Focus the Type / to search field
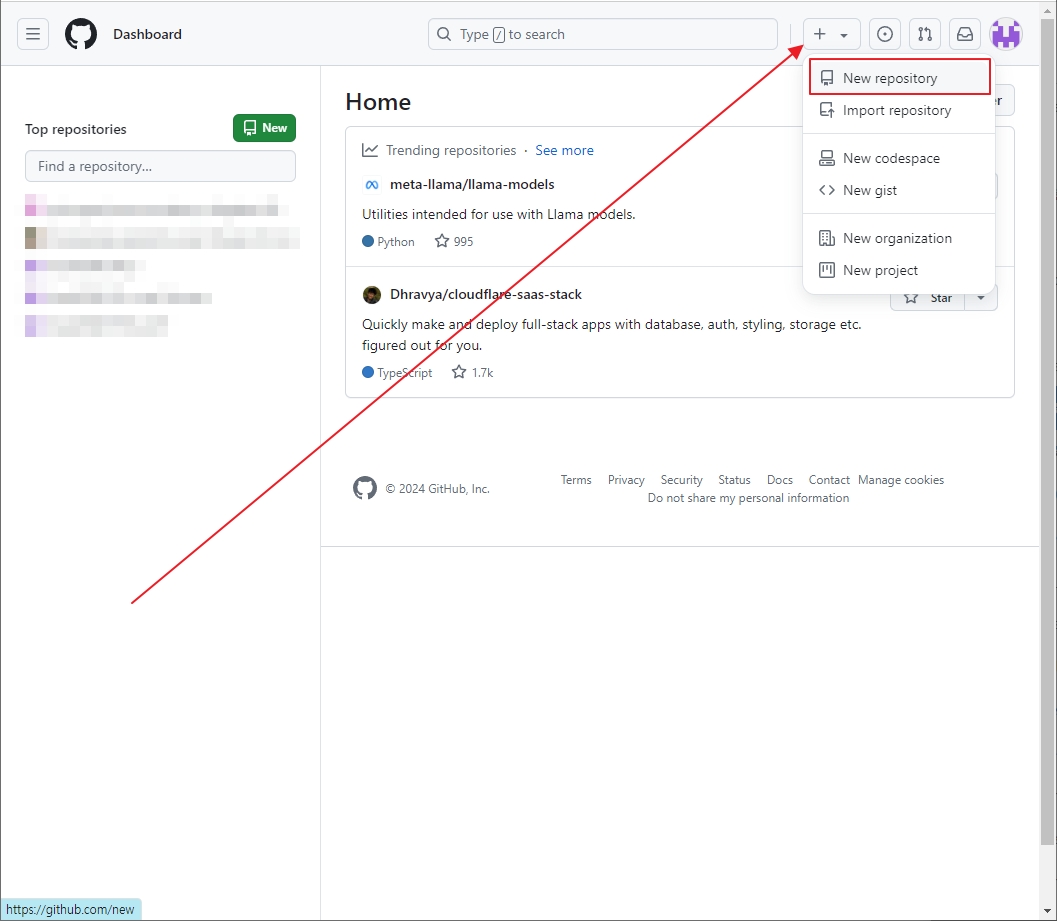This screenshot has width=1057, height=921. click(603, 34)
